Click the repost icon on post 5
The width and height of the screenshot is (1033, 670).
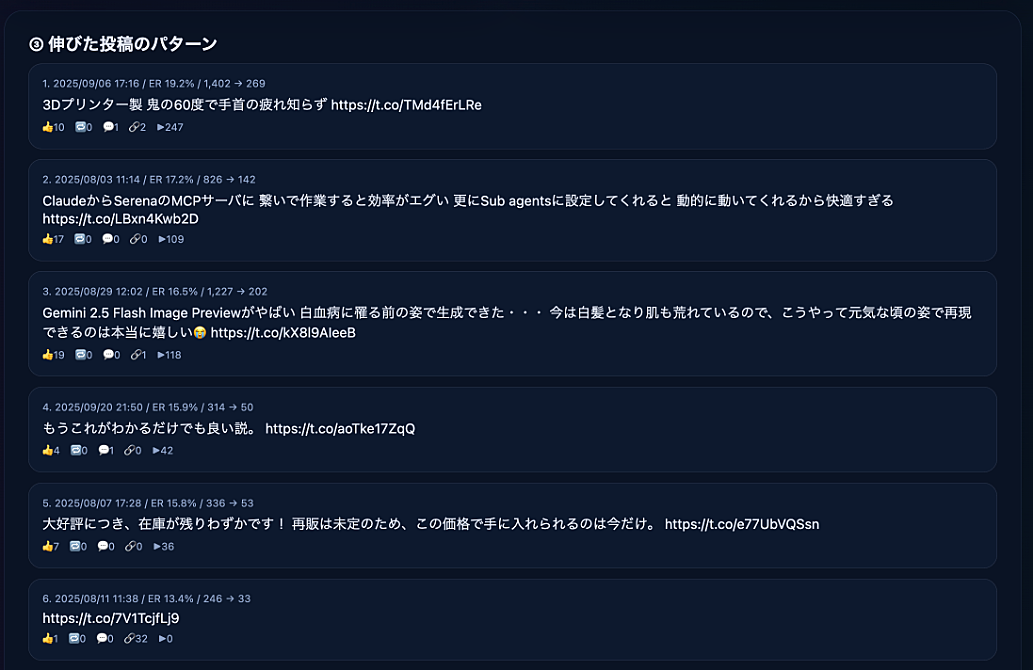75,547
